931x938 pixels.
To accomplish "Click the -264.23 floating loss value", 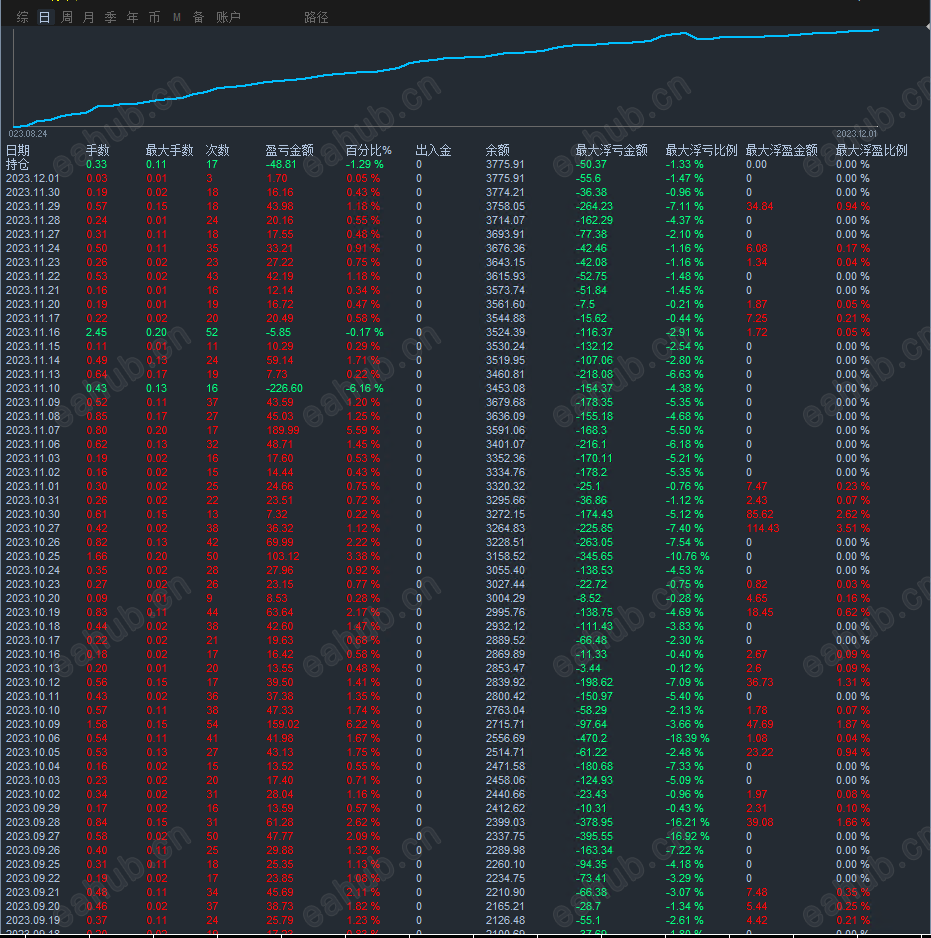I will [x=594, y=206].
